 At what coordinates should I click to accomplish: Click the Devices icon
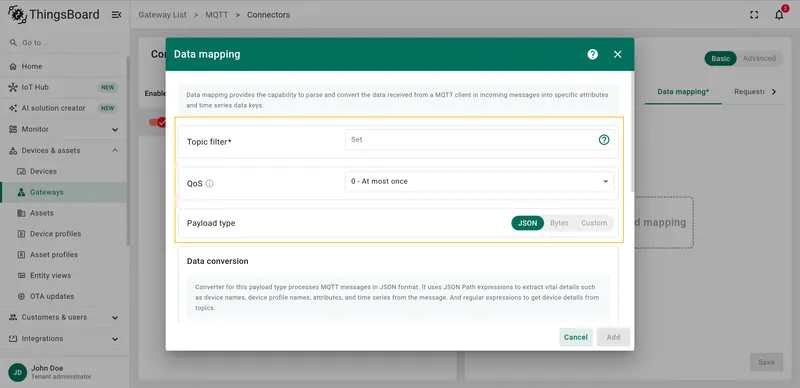(x=21, y=172)
